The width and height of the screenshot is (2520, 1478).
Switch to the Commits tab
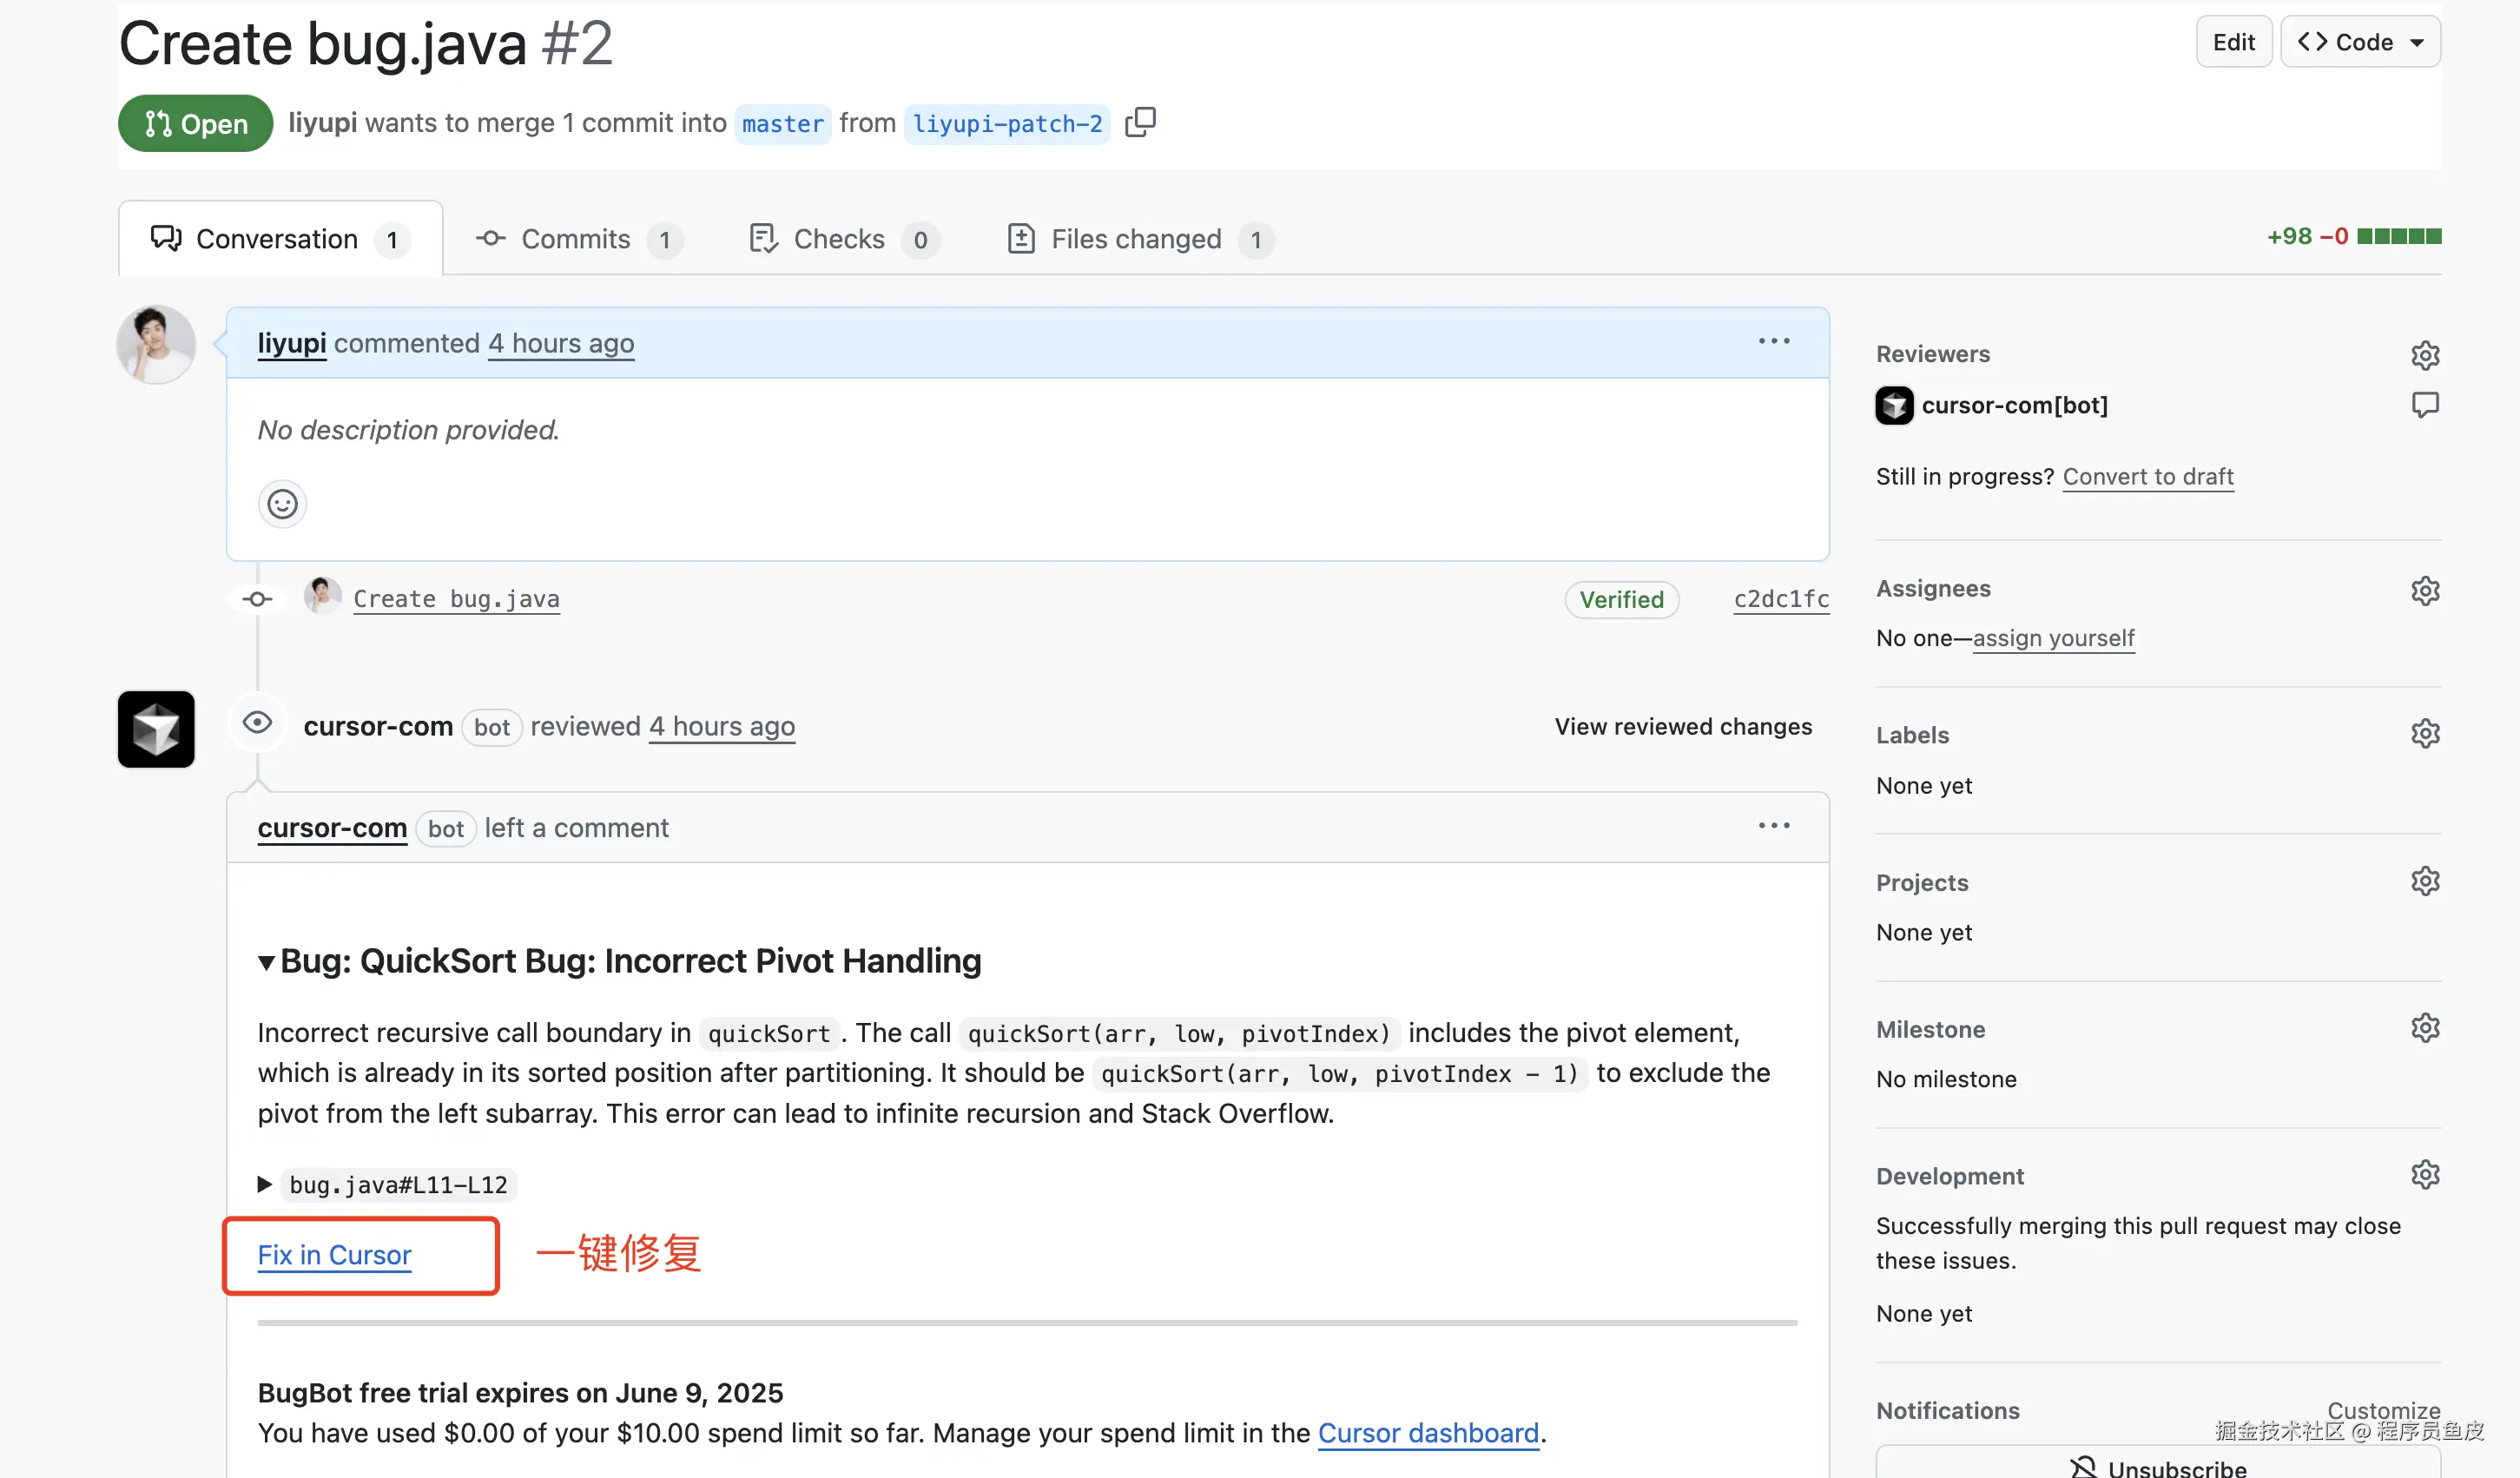tap(576, 239)
